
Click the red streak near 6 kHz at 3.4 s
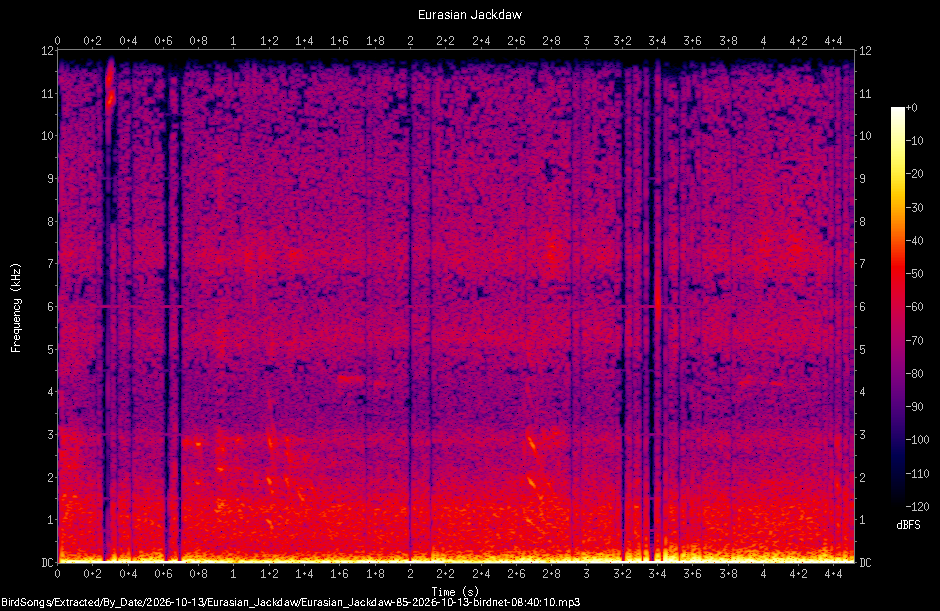[658, 300]
